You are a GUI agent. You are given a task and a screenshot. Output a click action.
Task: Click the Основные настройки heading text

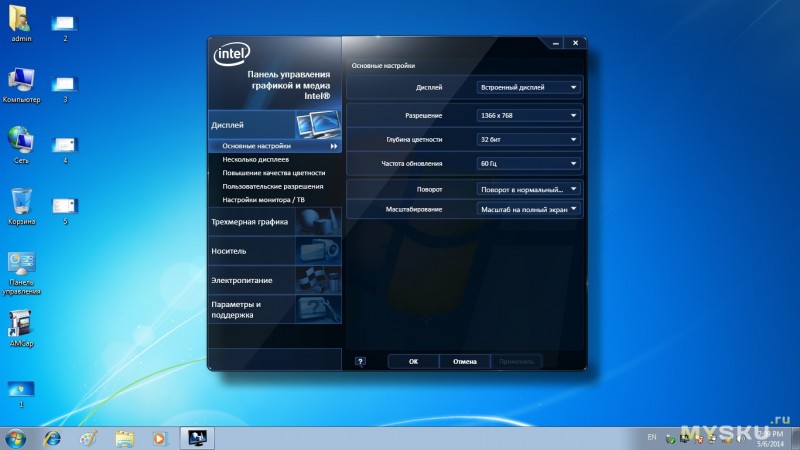[383, 66]
